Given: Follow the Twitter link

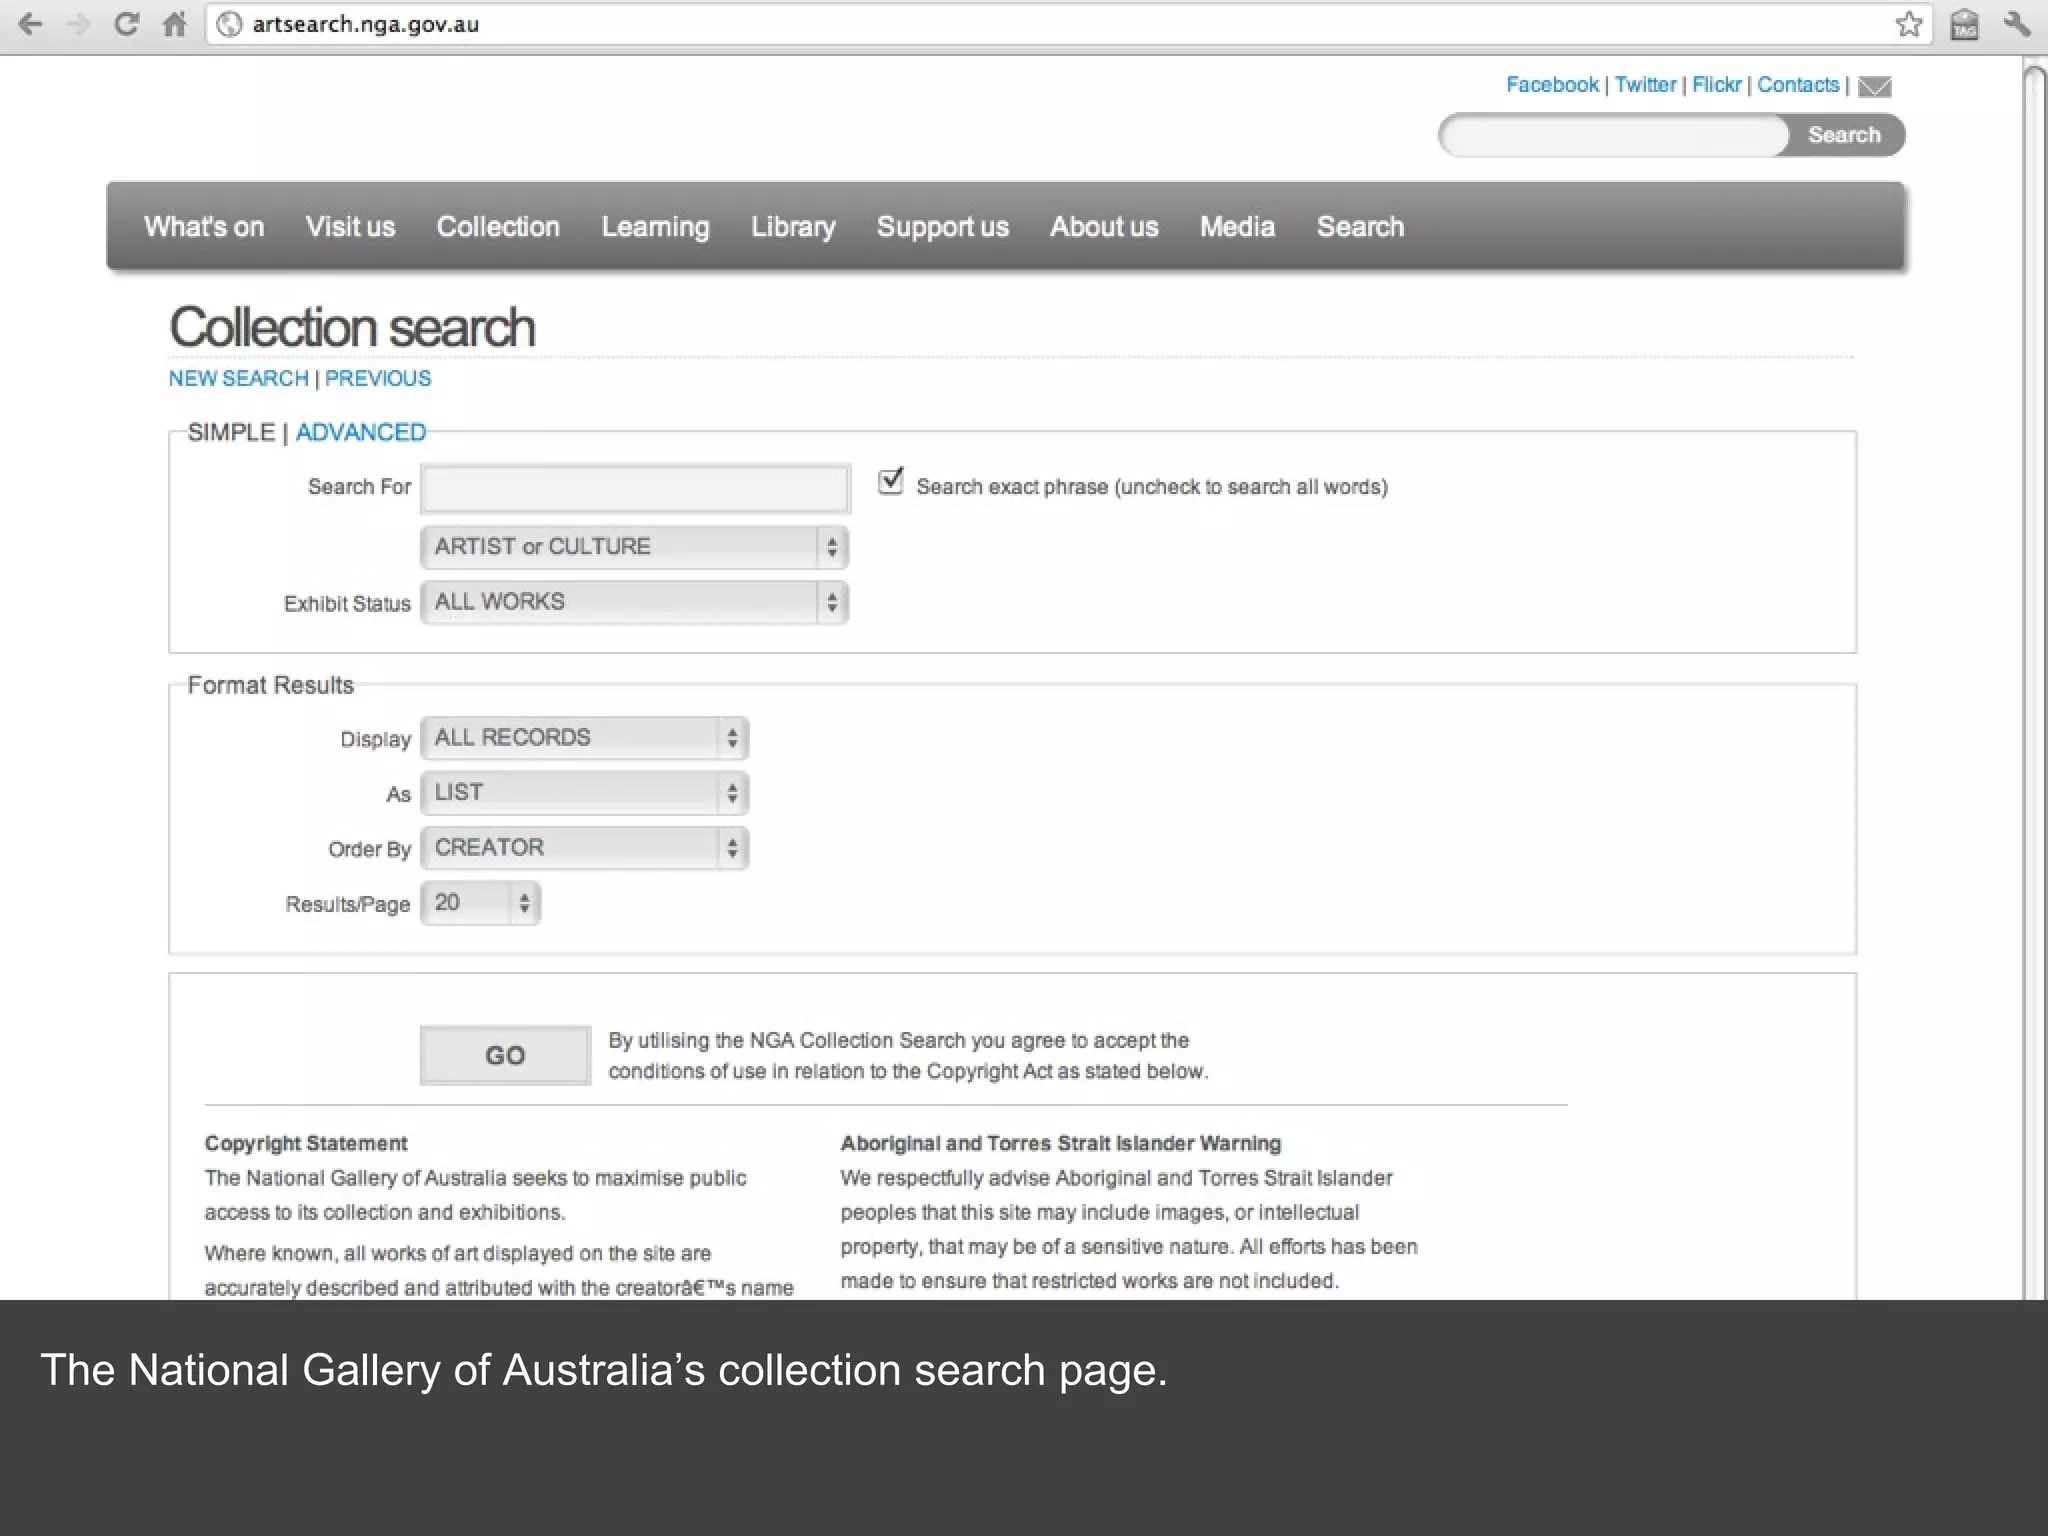Looking at the screenshot, I should pyautogui.click(x=1645, y=85).
